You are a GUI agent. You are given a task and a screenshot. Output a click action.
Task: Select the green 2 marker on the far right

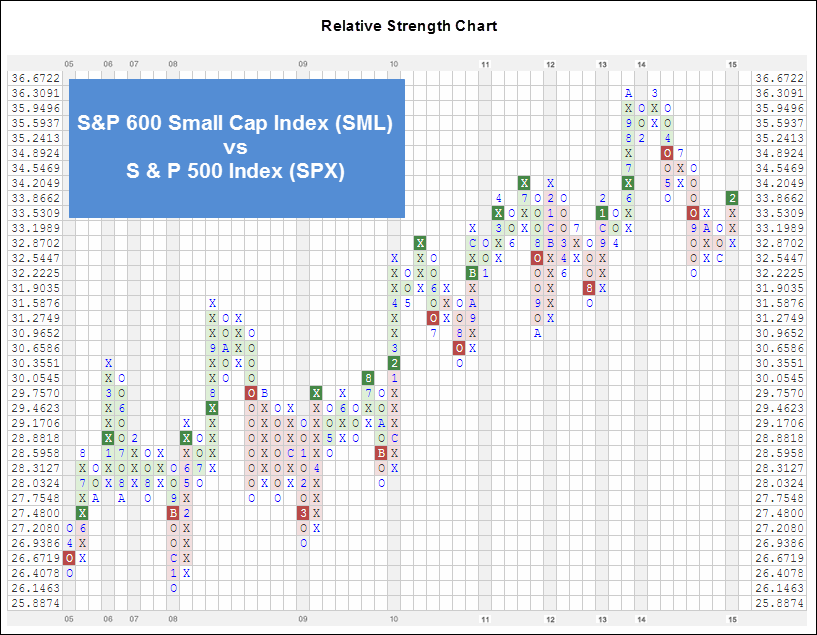[x=732, y=198]
